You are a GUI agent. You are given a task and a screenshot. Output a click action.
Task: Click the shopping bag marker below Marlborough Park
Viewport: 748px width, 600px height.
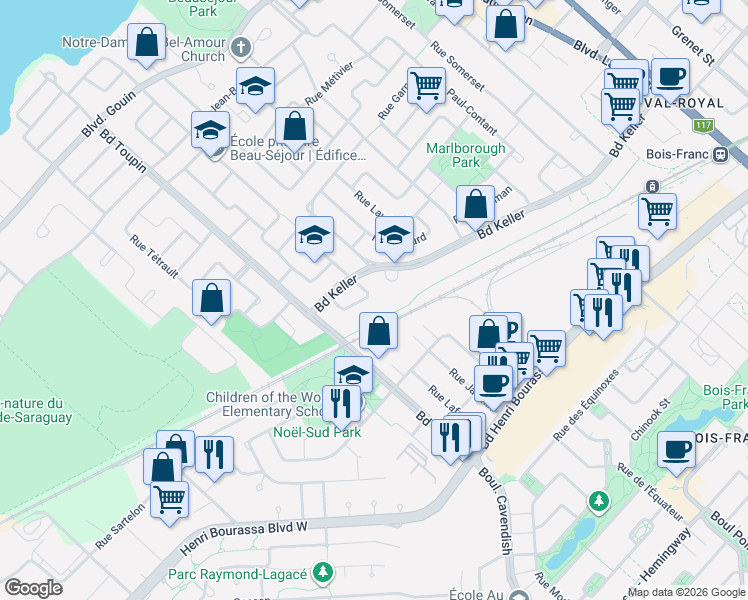coord(475,206)
